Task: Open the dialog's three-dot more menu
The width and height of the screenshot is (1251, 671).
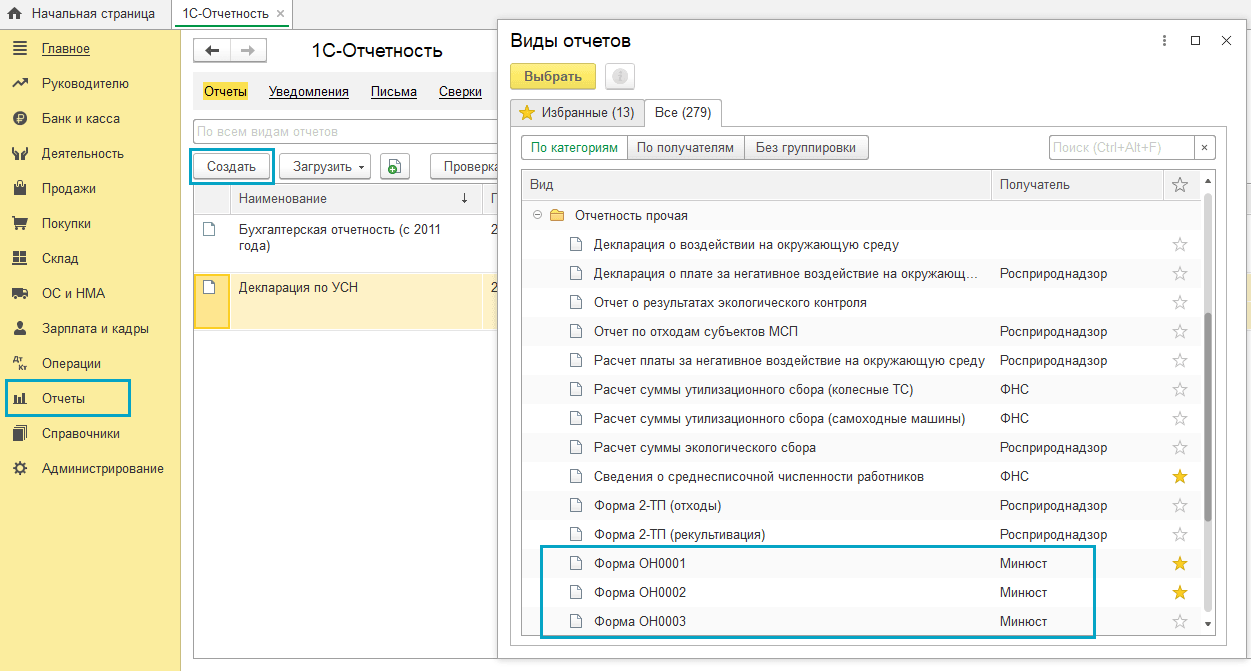Action: click(1164, 41)
